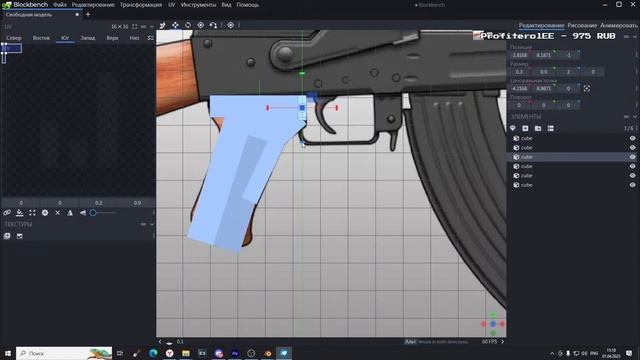Select the Pivot tool right of Rotate
The image size is (640, 360).
(x=200, y=25)
